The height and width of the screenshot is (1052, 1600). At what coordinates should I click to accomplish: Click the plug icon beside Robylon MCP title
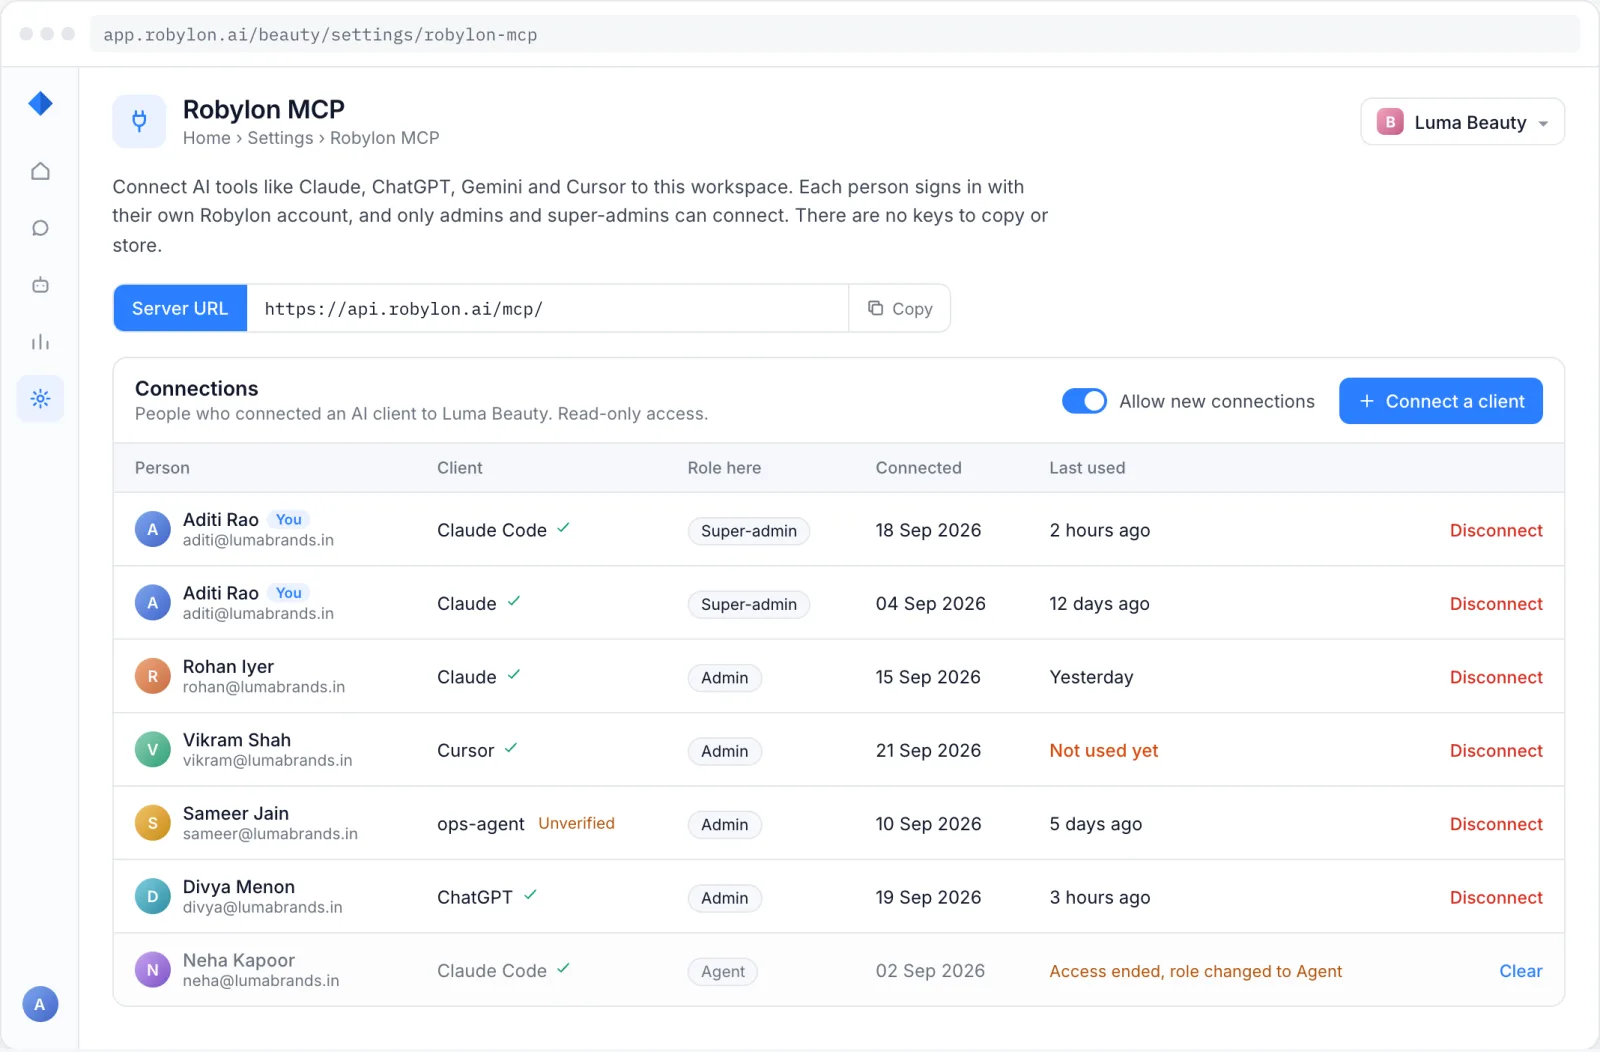pos(139,121)
